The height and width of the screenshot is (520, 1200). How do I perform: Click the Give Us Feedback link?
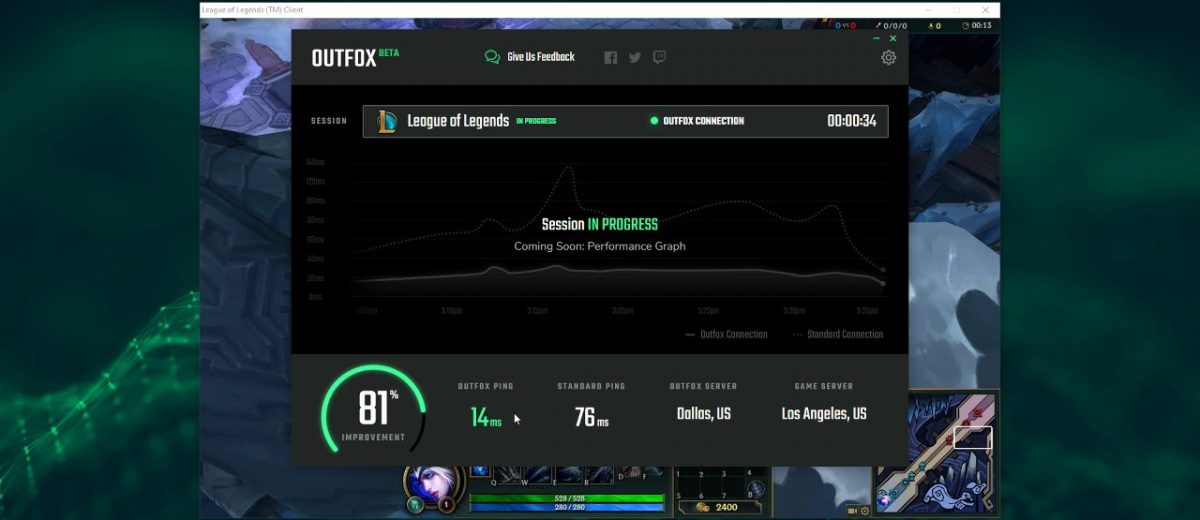(541, 57)
